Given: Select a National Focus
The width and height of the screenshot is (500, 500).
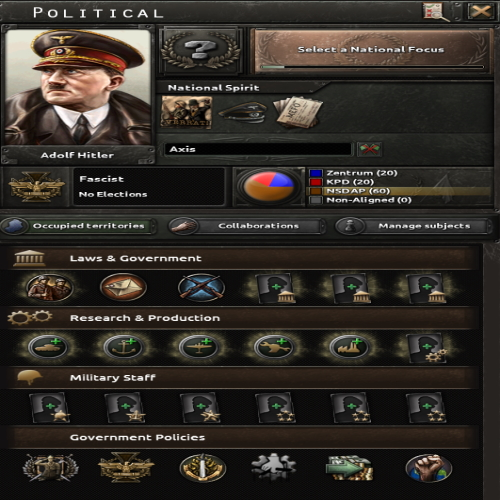Looking at the screenshot, I should [371, 51].
